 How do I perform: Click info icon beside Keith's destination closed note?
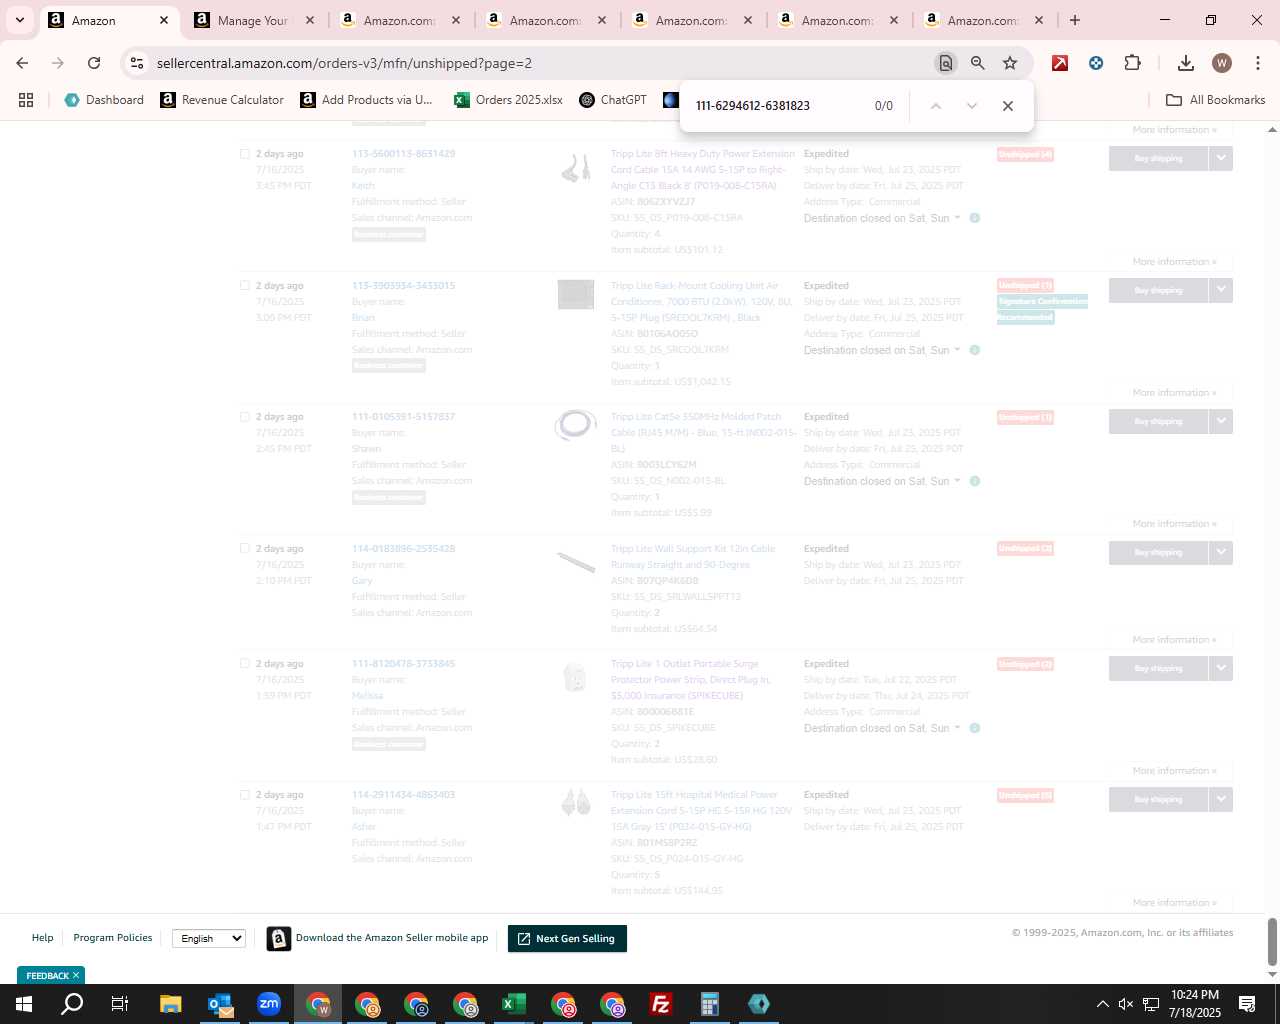point(975,218)
